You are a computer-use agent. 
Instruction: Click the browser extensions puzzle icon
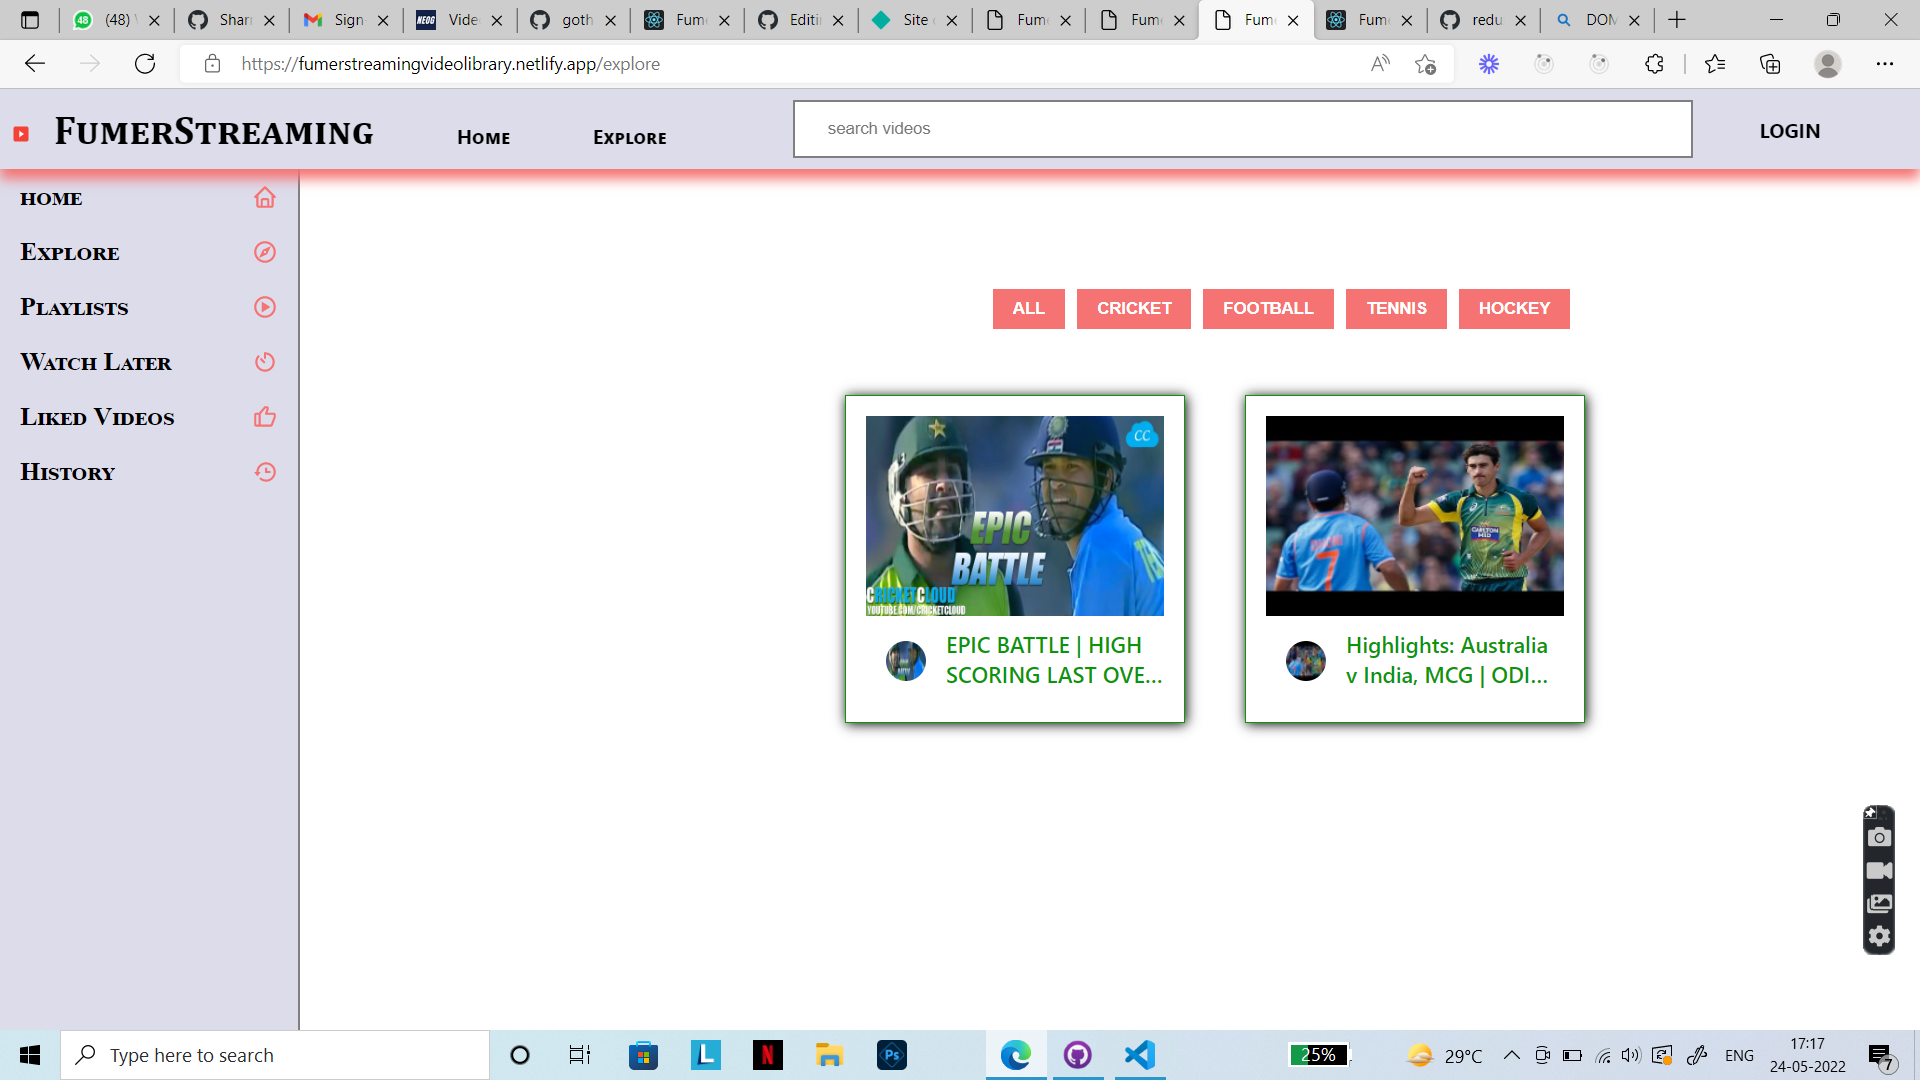click(x=1654, y=64)
